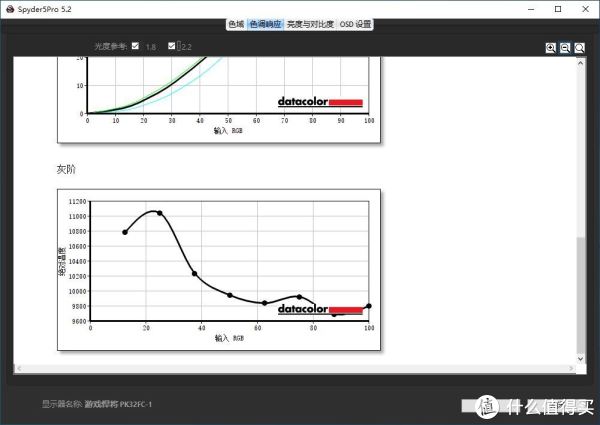Screen dimensions: 600x425
Task: Open the 亮度与对比度 tab
Action: click(x=311, y=23)
